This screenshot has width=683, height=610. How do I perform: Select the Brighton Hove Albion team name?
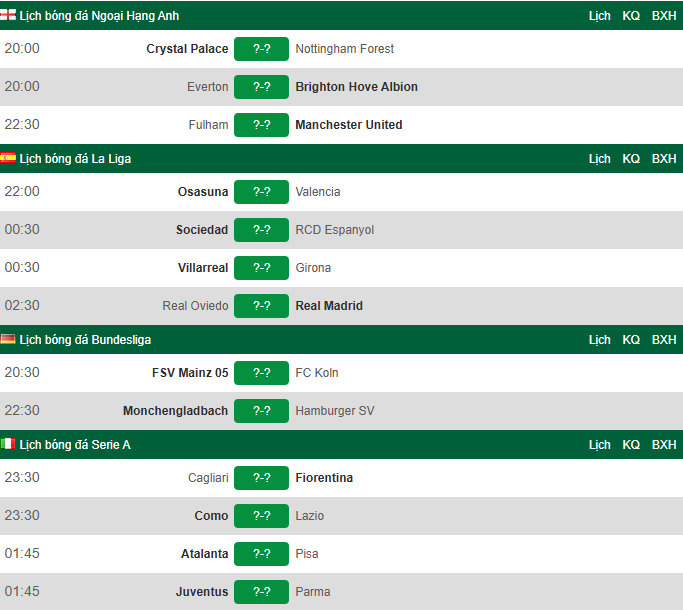(x=356, y=87)
